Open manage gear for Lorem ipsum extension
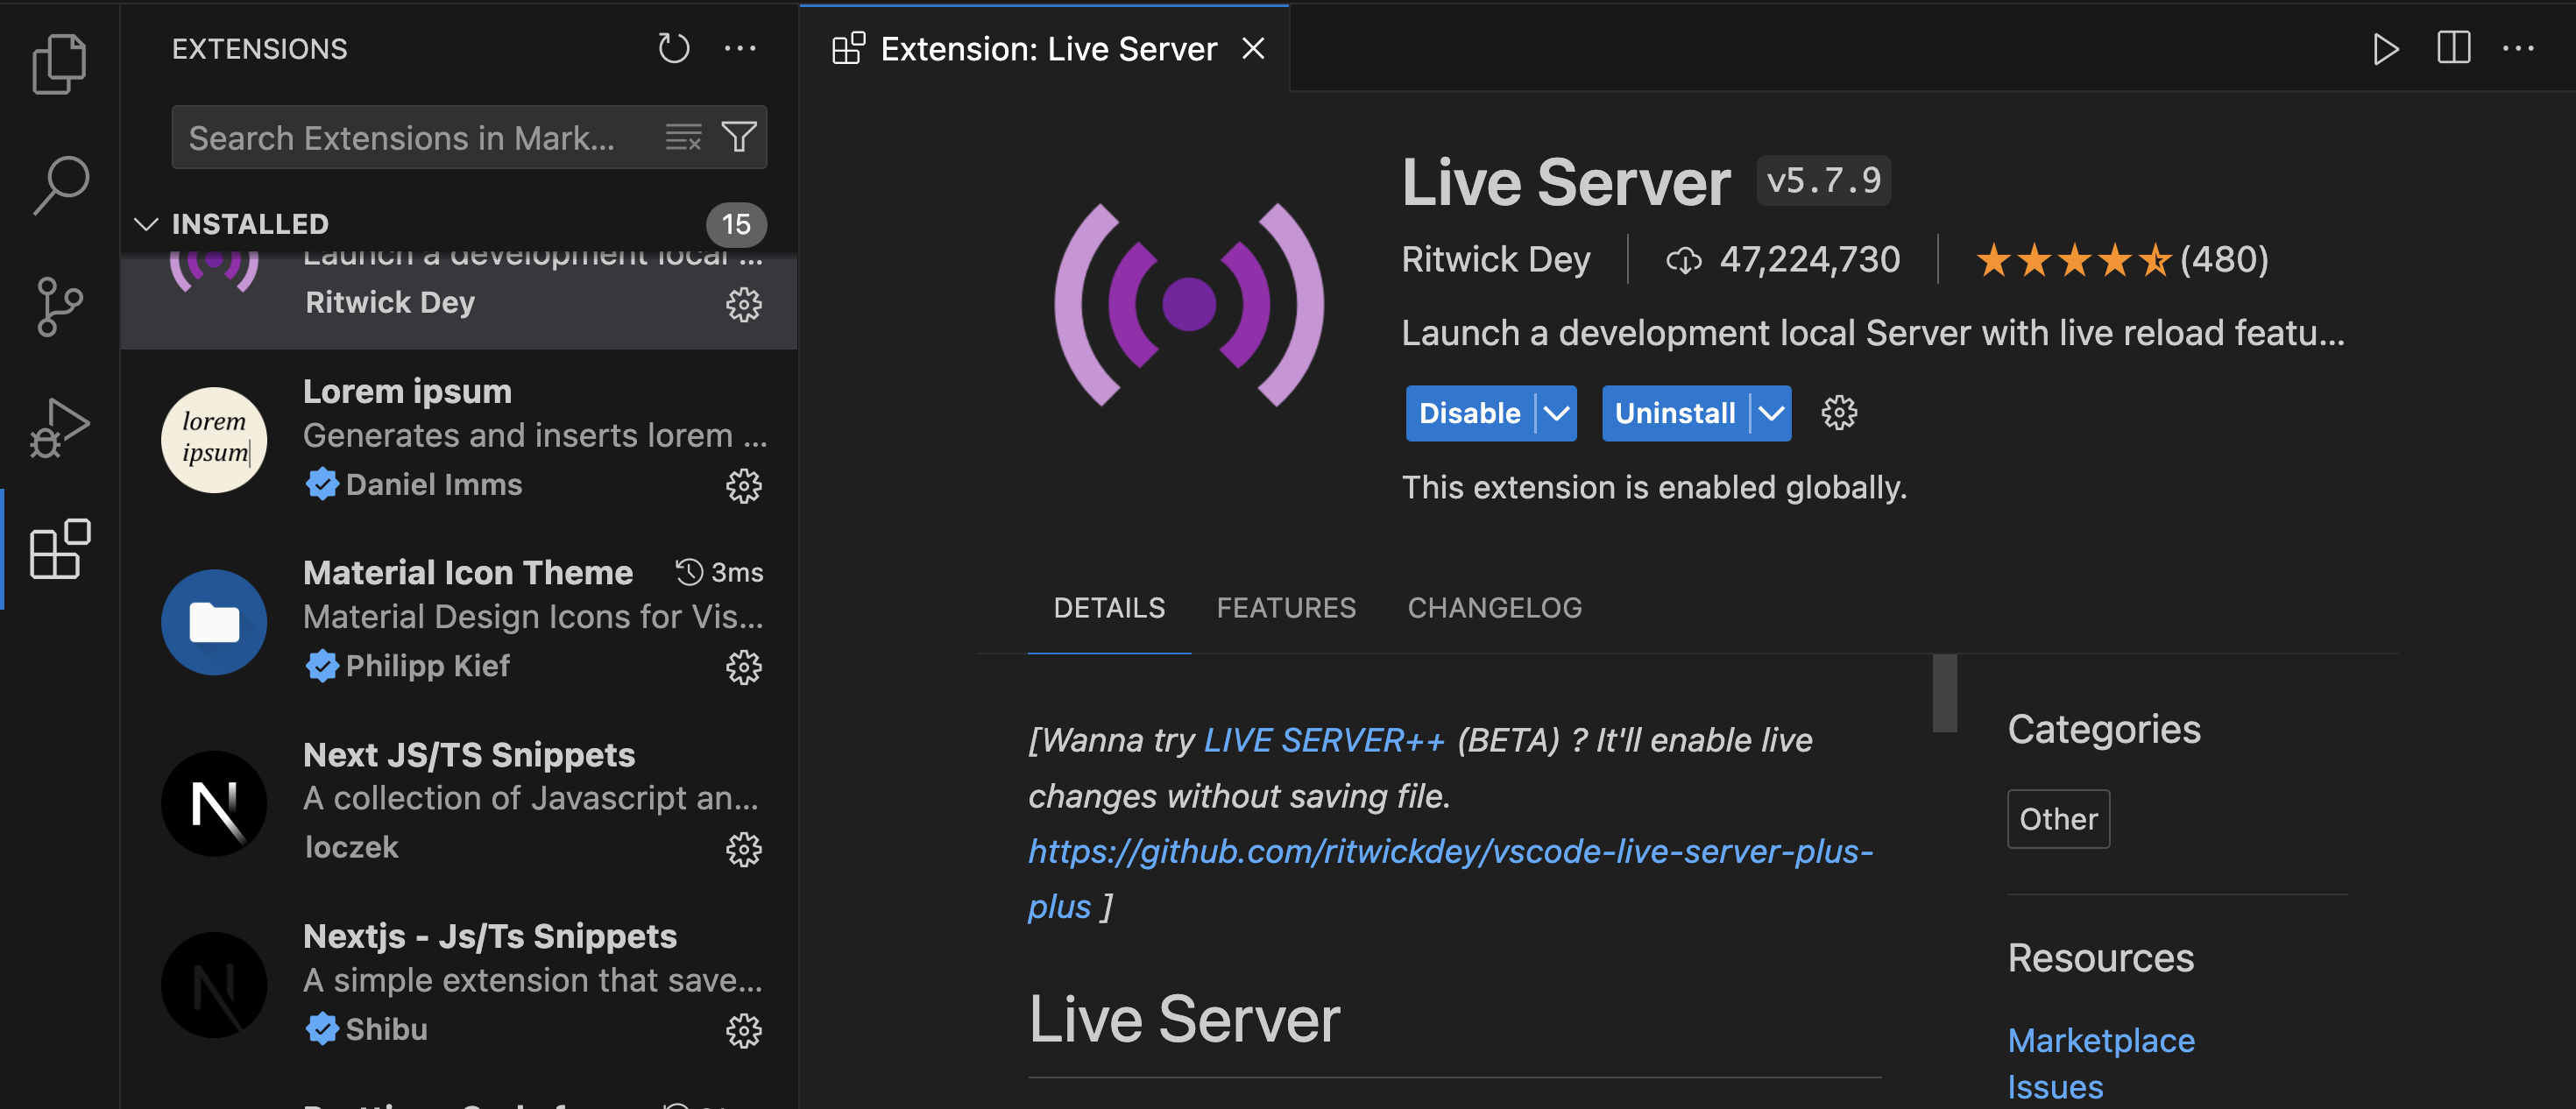Screen dimensions: 2576x1109 pos(743,486)
